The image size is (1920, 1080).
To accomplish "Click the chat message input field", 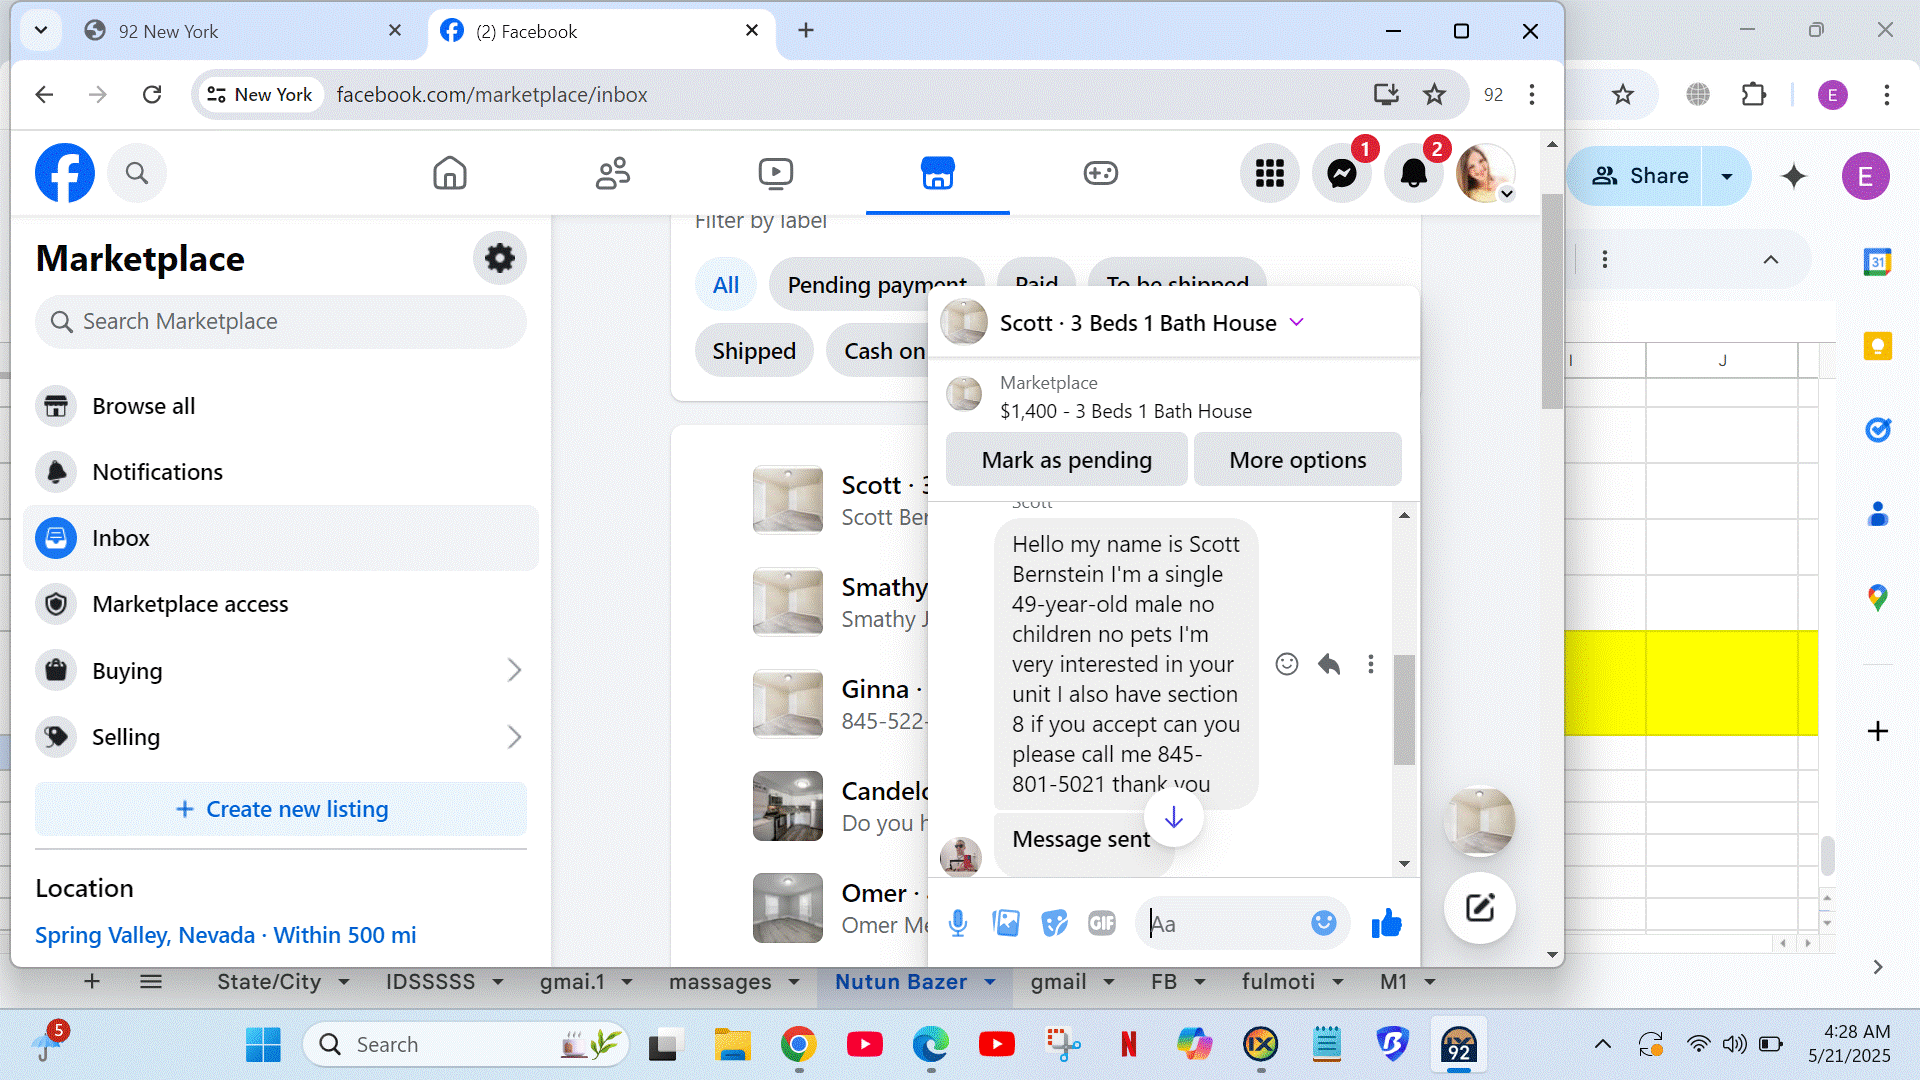I will click(1226, 923).
